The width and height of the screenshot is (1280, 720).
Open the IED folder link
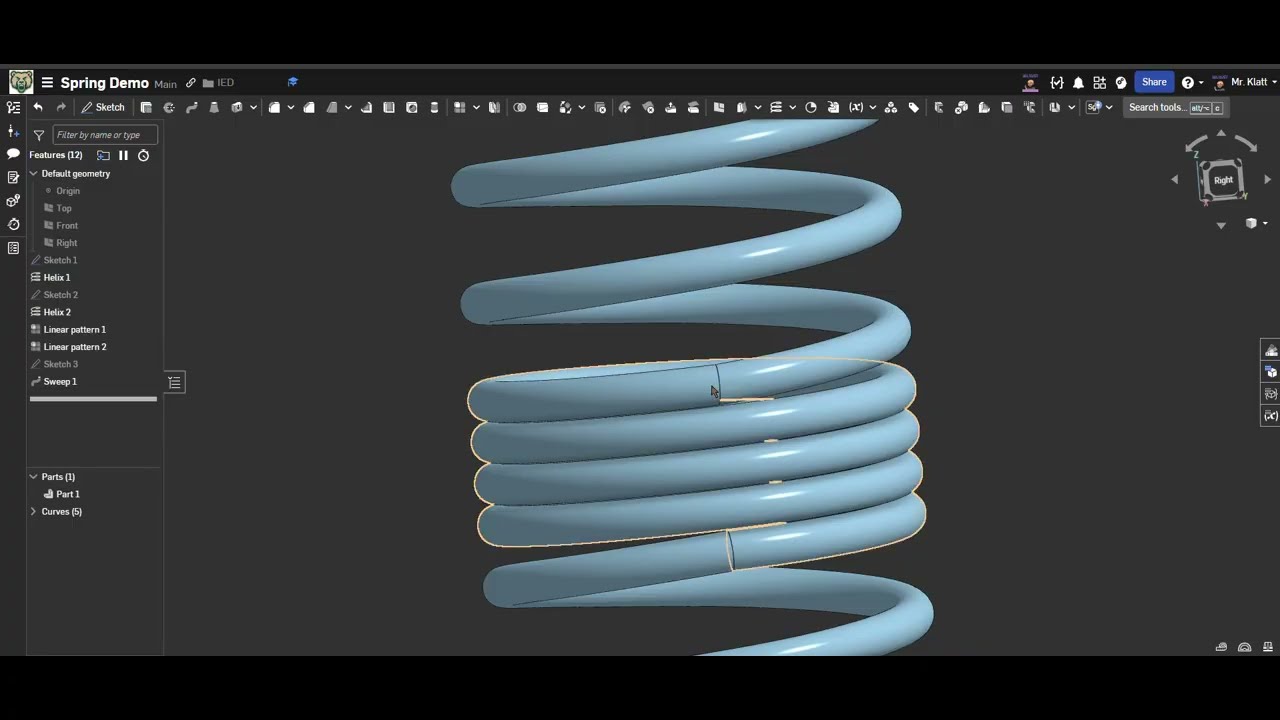coord(218,83)
